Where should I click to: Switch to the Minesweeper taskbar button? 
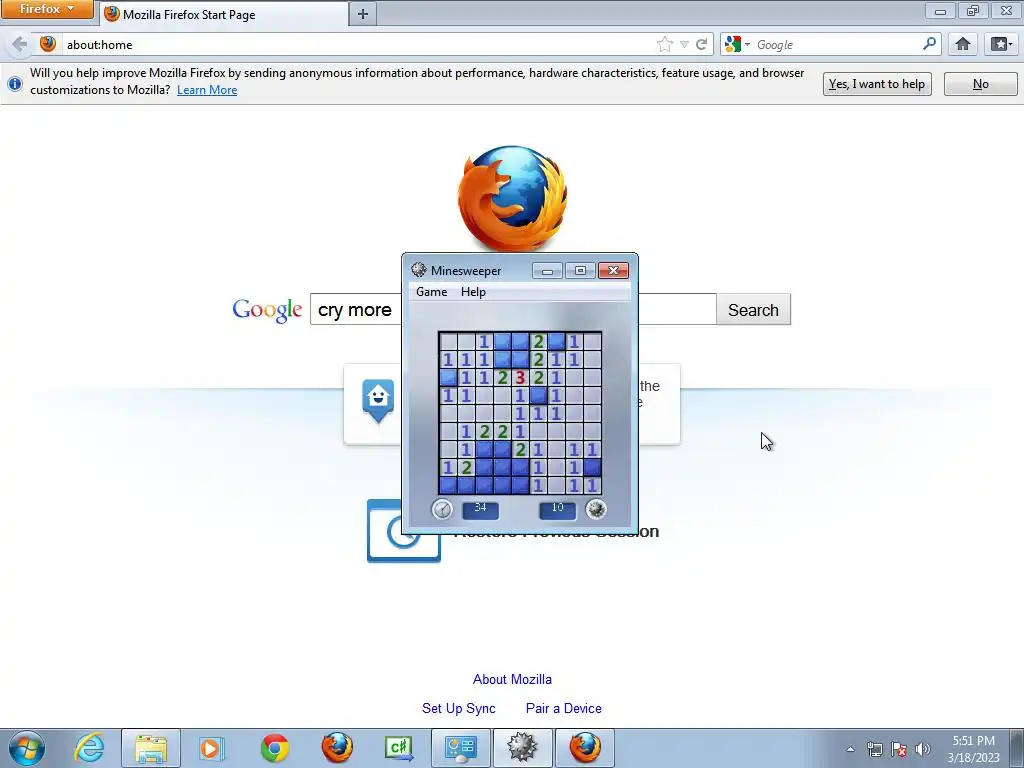[x=522, y=748]
